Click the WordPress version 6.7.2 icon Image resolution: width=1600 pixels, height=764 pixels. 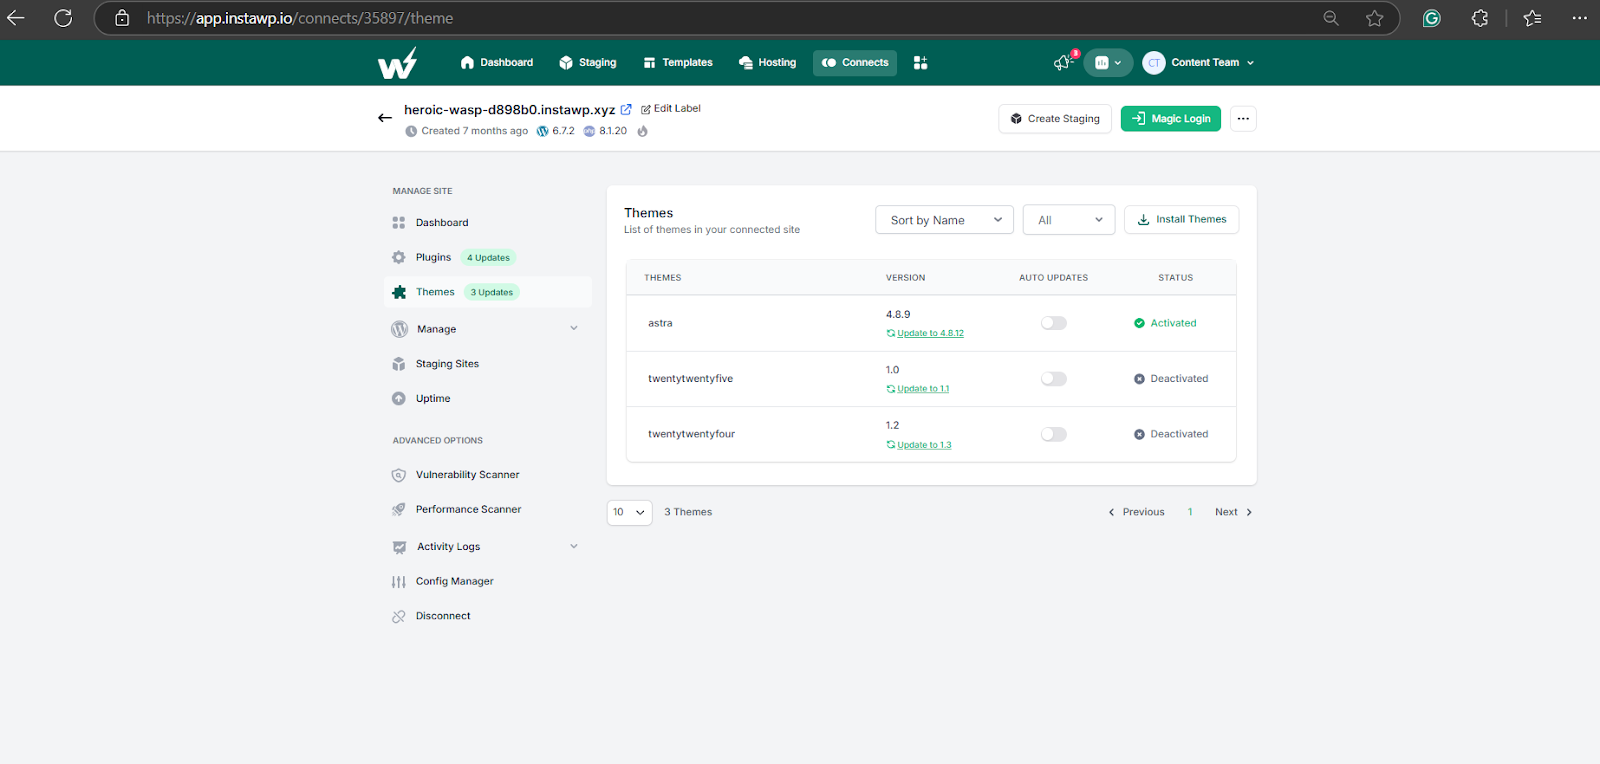pyautogui.click(x=543, y=131)
